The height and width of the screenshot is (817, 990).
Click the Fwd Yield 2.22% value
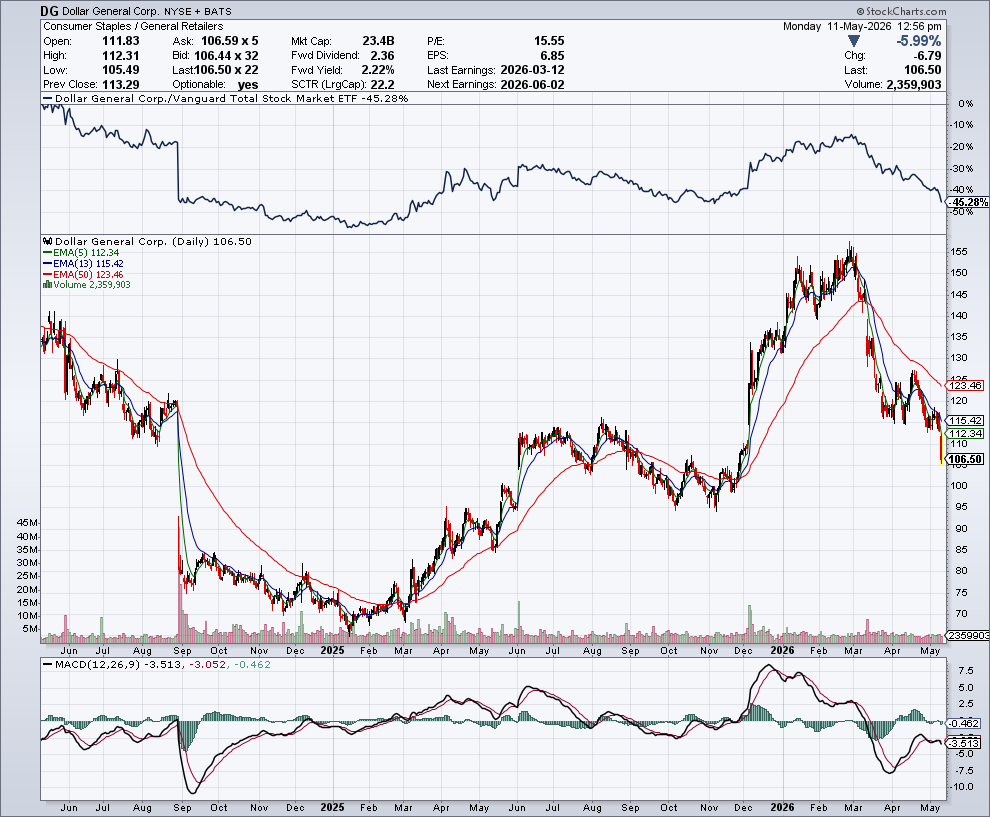pyautogui.click(x=378, y=70)
